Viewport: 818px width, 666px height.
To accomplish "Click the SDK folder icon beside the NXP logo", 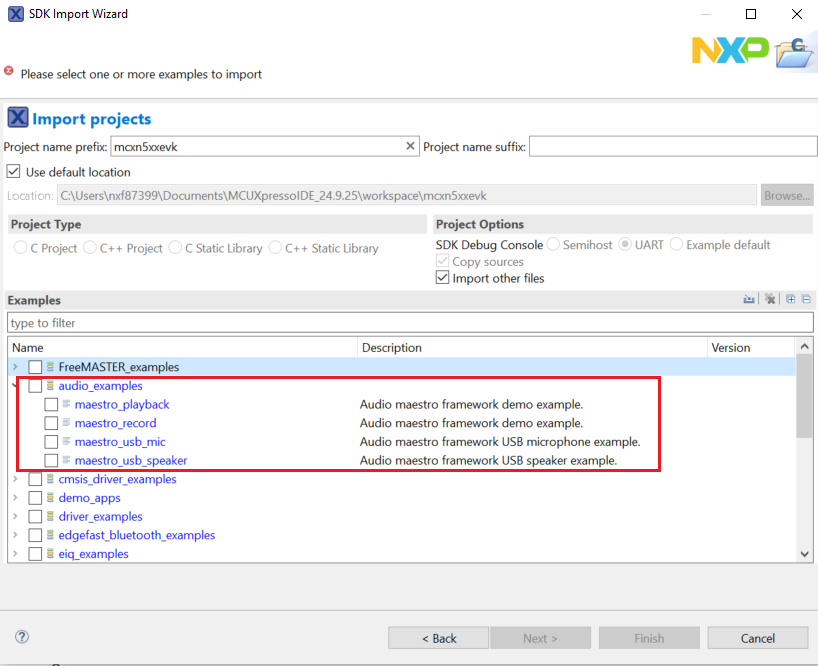I will (793, 50).
